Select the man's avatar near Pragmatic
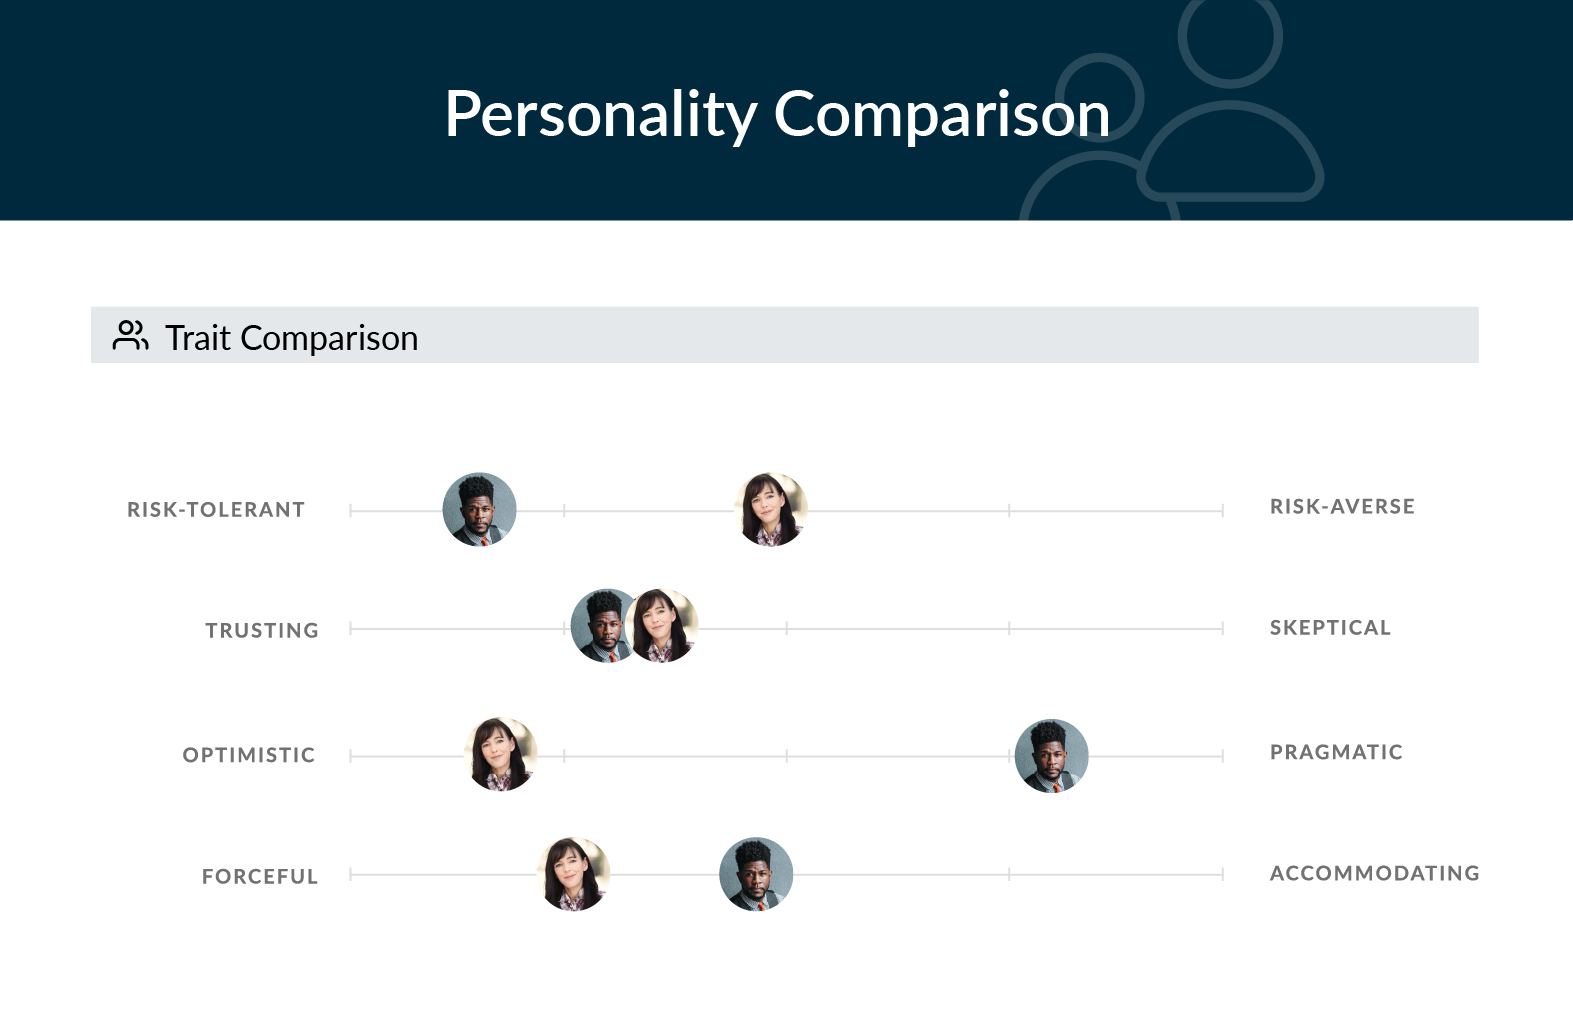Viewport: 1573px width, 1032px height. 1052,756
